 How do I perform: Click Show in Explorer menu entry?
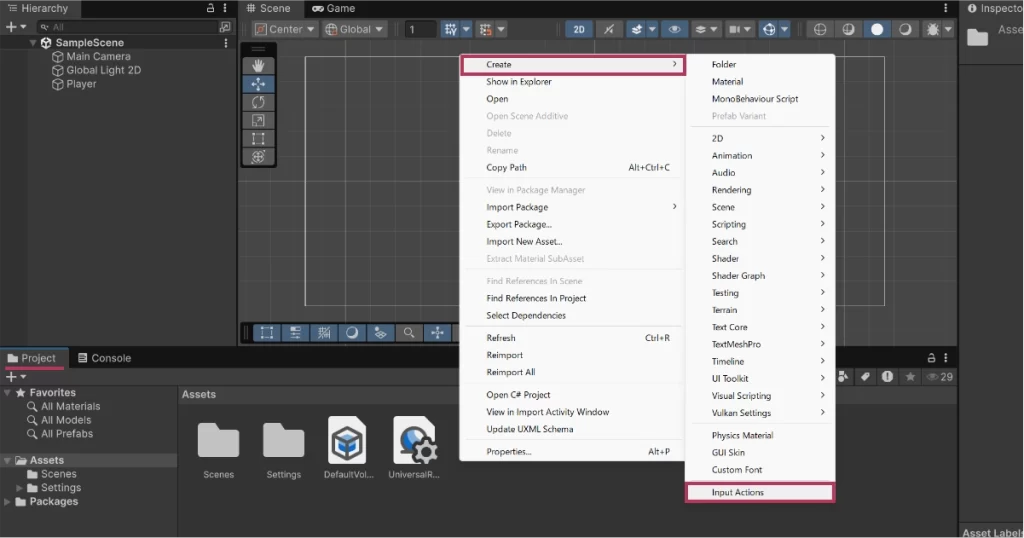point(518,82)
